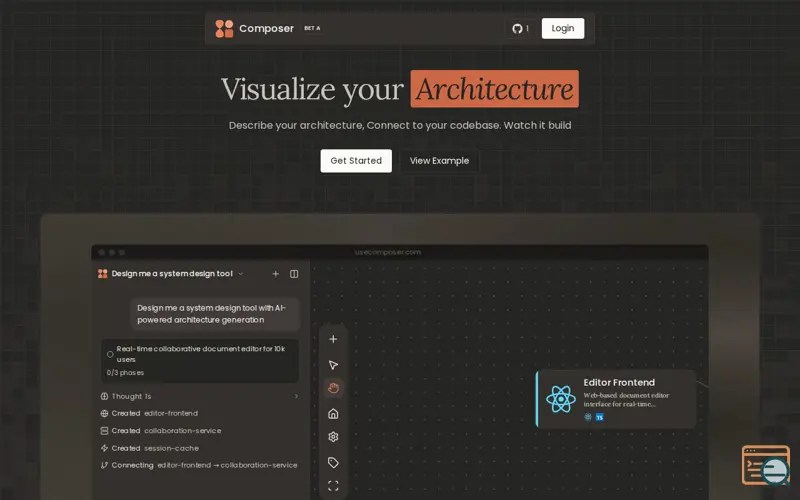Click the user prompt message bubble

(215, 314)
